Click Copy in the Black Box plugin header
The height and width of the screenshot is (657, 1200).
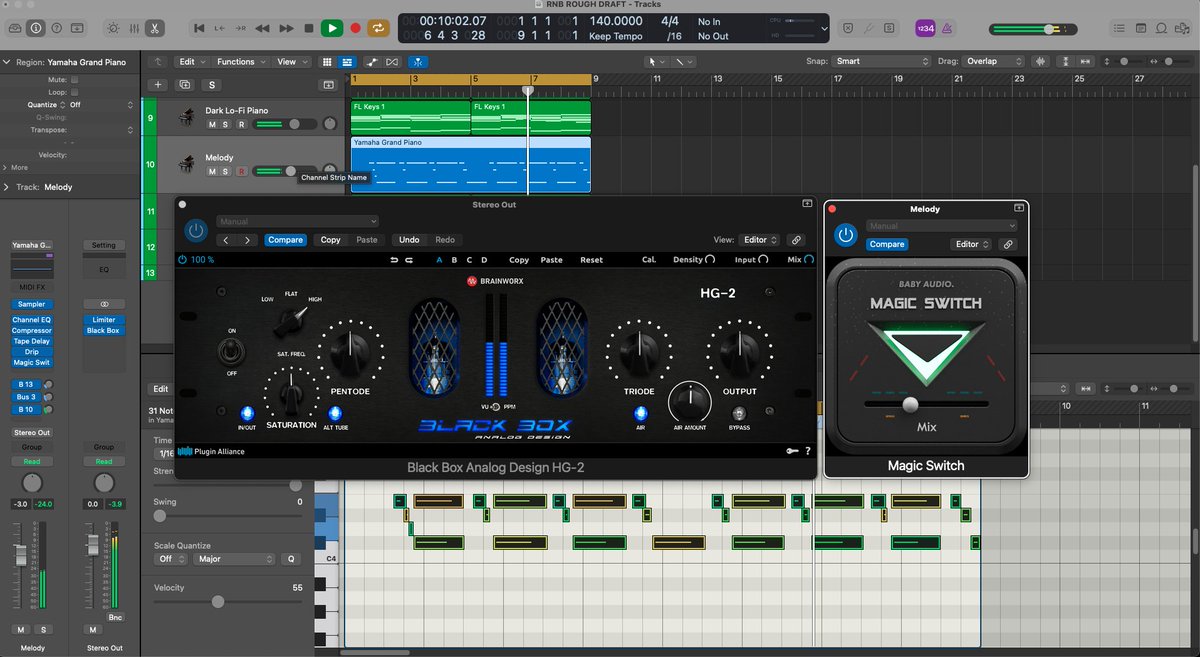(x=330, y=240)
